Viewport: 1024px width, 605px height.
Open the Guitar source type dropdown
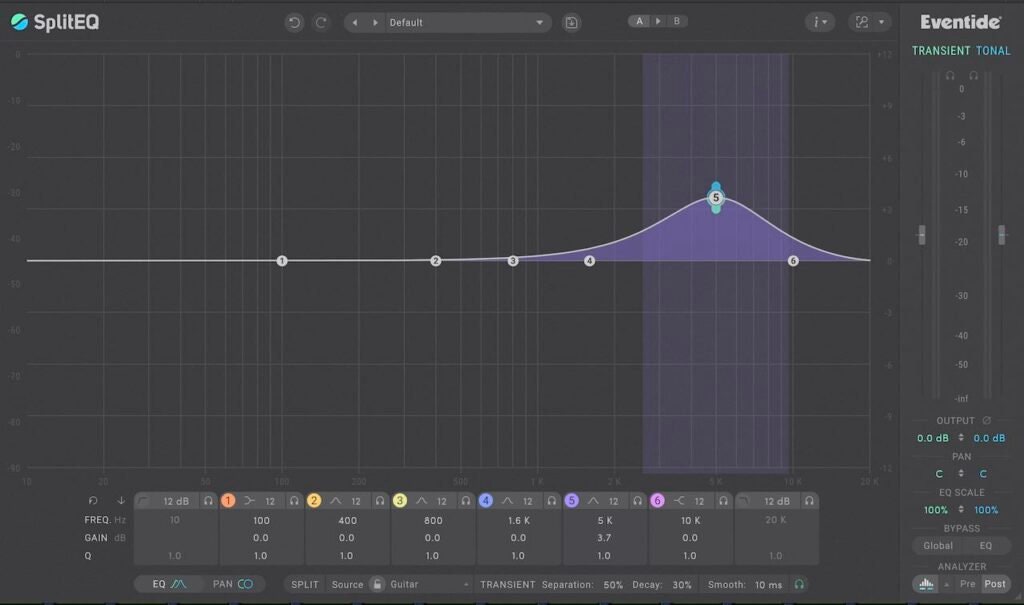429,584
